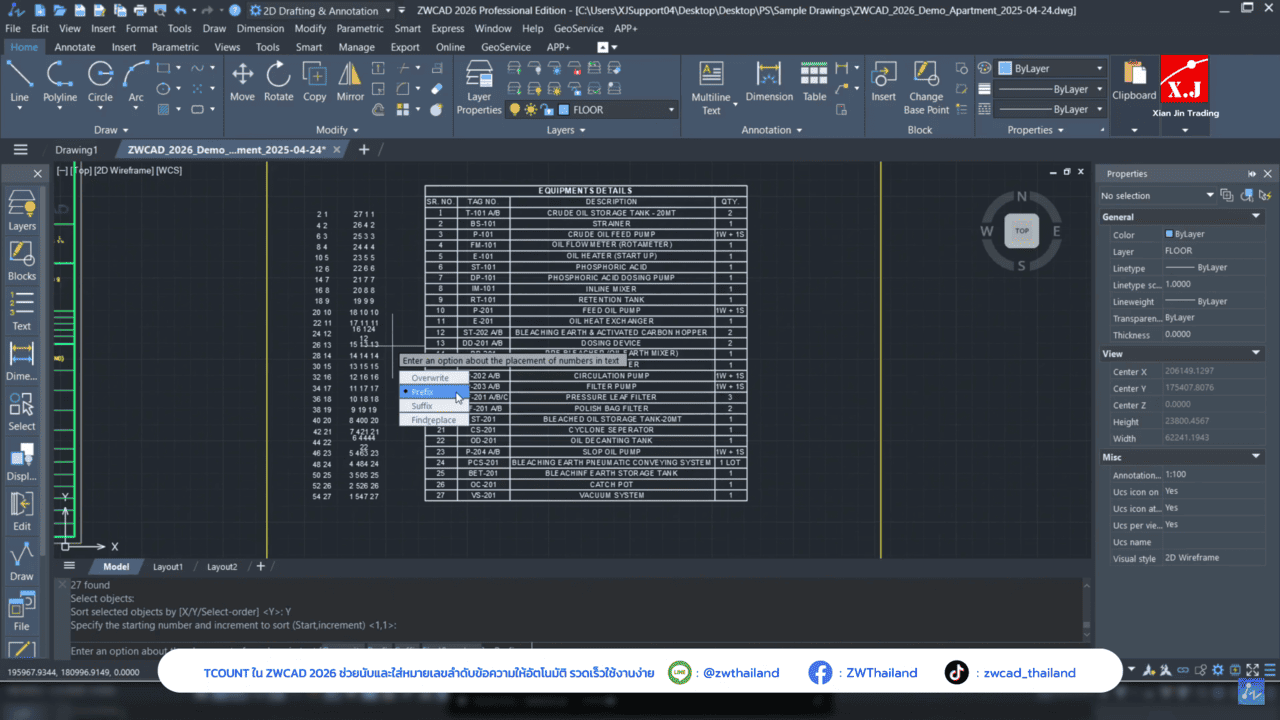This screenshot has height=720, width=1280.
Task: Select the Prefix option
Action: click(x=423, y=392)
